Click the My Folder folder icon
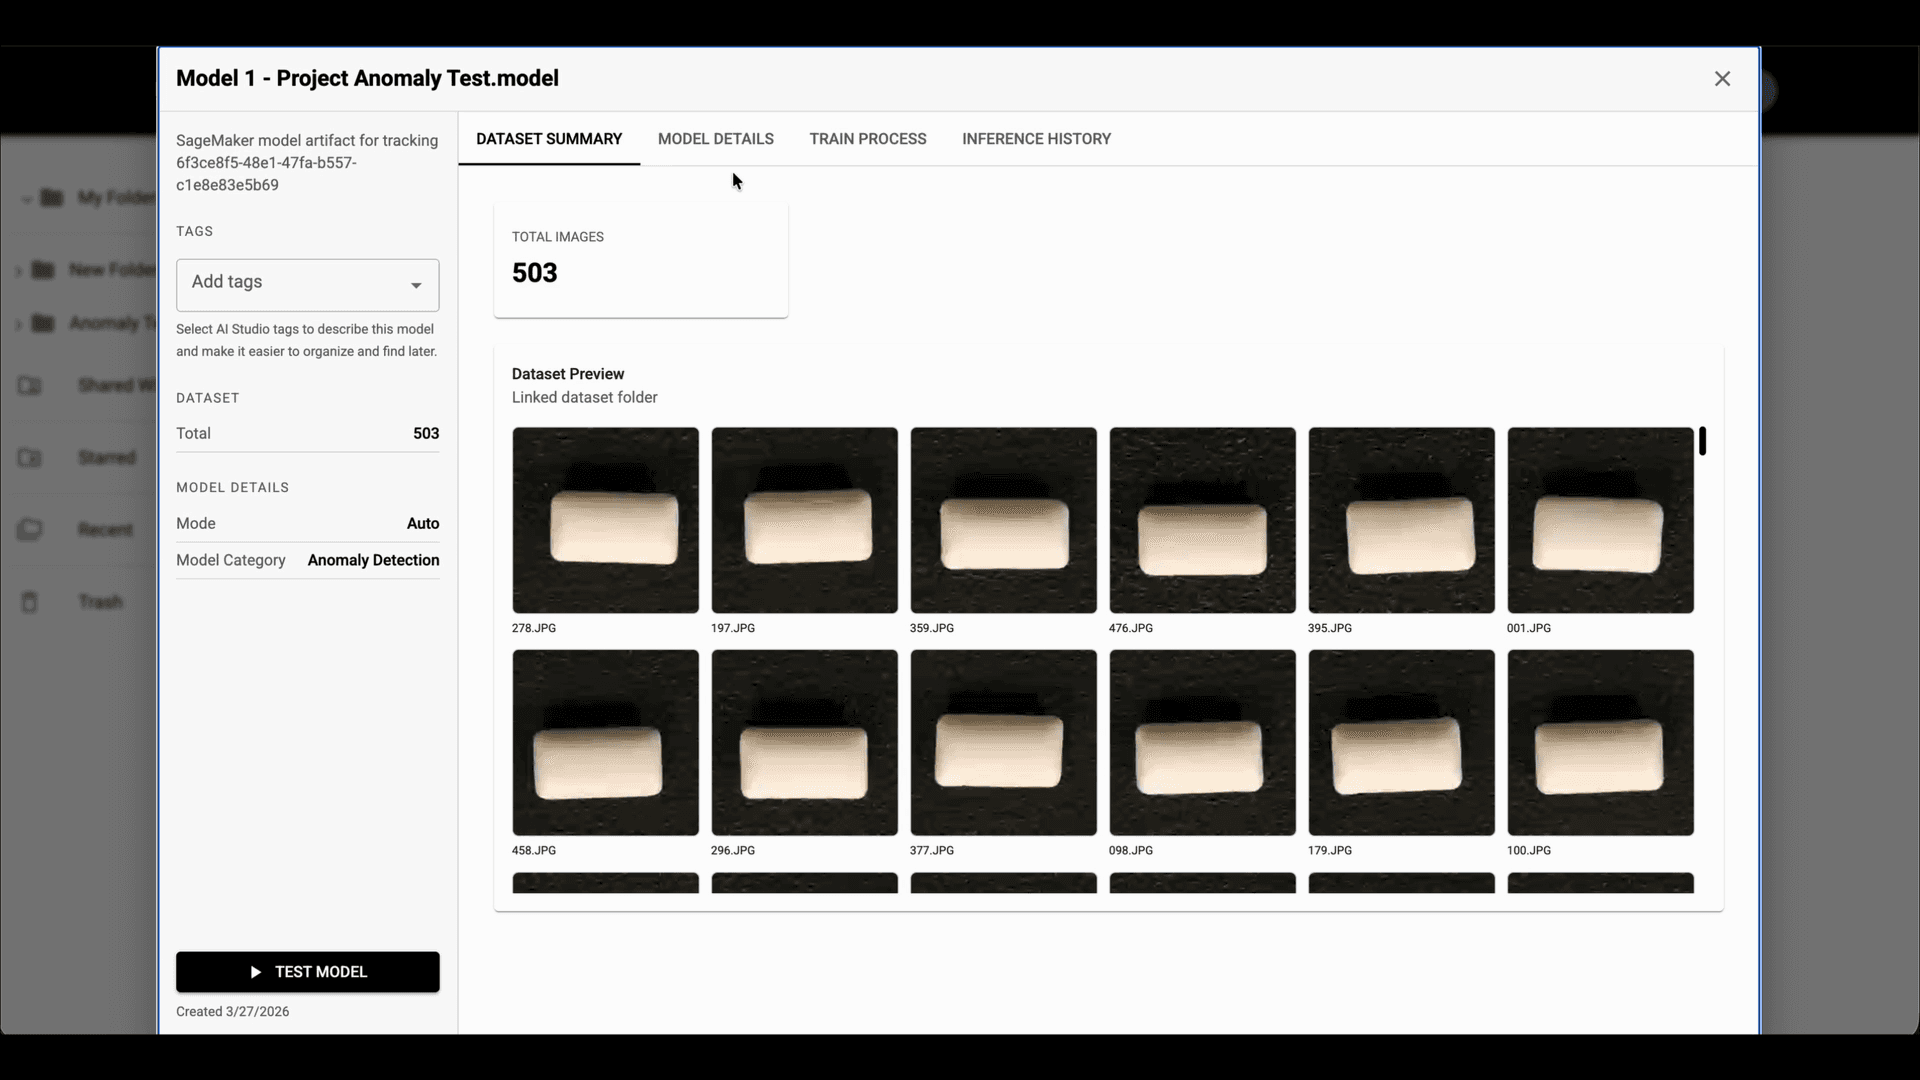Image resolution: width=1920 pixels, height=1080 pixels. click(x=52, y=197)
